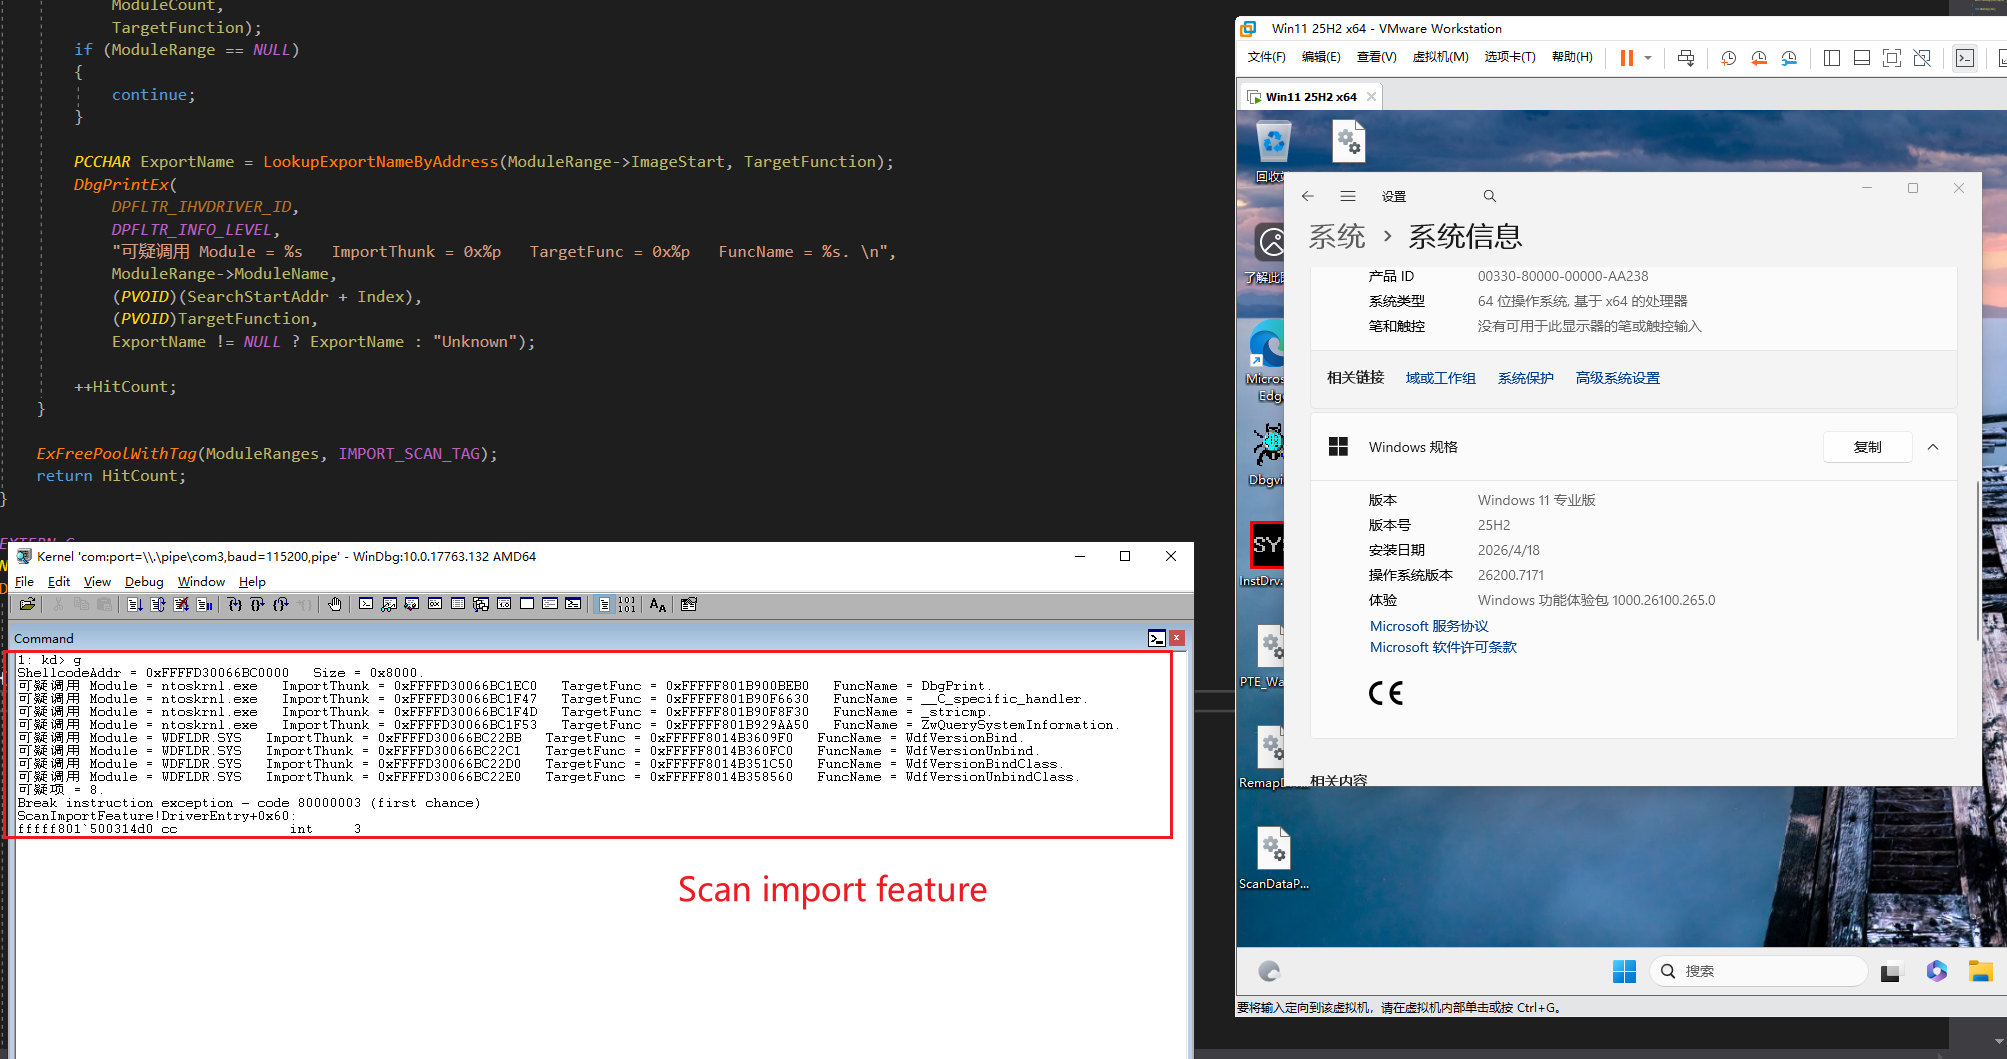Image resolution: width=2007 pixels, height=1059 pixels.
Task: Click the 复制 button in Windows 规格
Action: [1867, 447]
